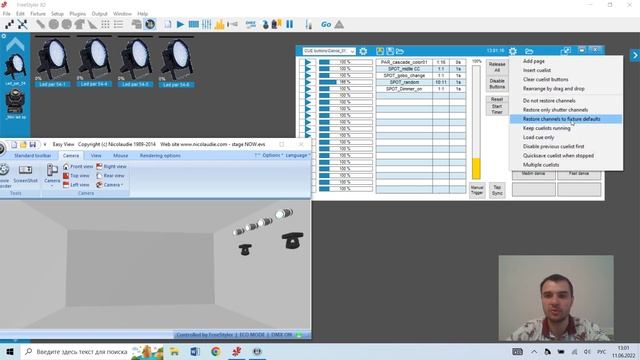Adjust SPOT_random intensity slider
The image size is (640, 360).
345,82
